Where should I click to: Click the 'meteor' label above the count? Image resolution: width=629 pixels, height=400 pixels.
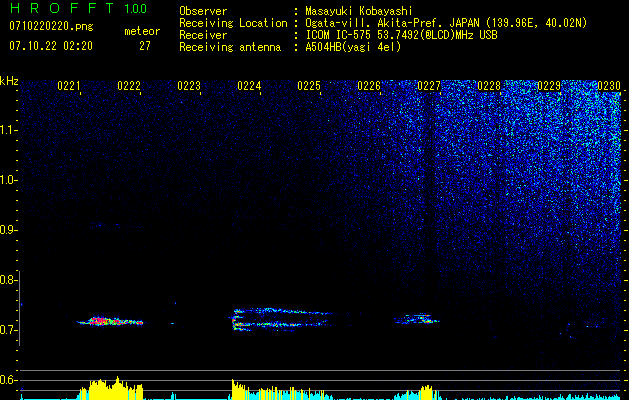[x=142, y=31]
